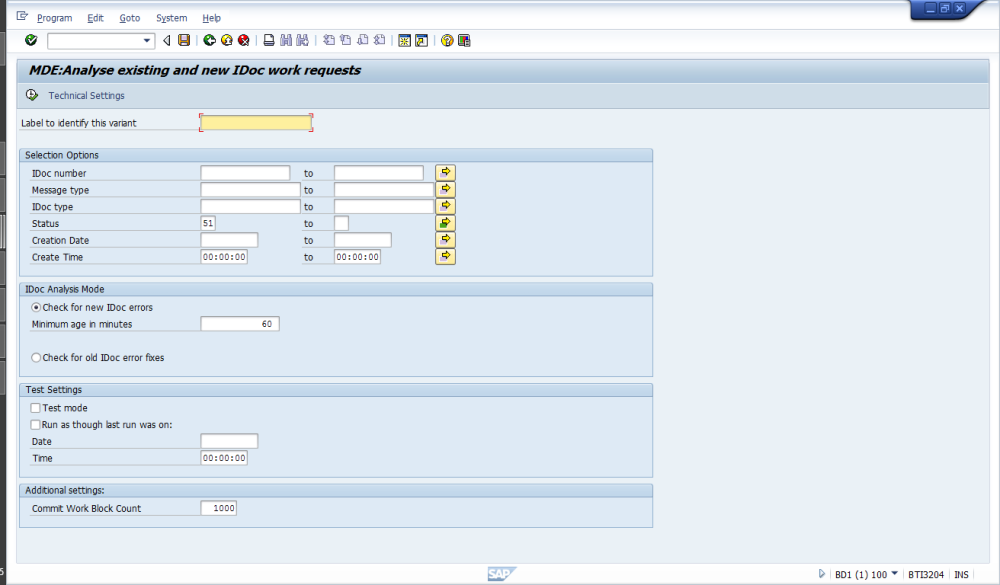
Task: Open the system info dropdown beside BD1 (1) 100
Action: [895, 574]
